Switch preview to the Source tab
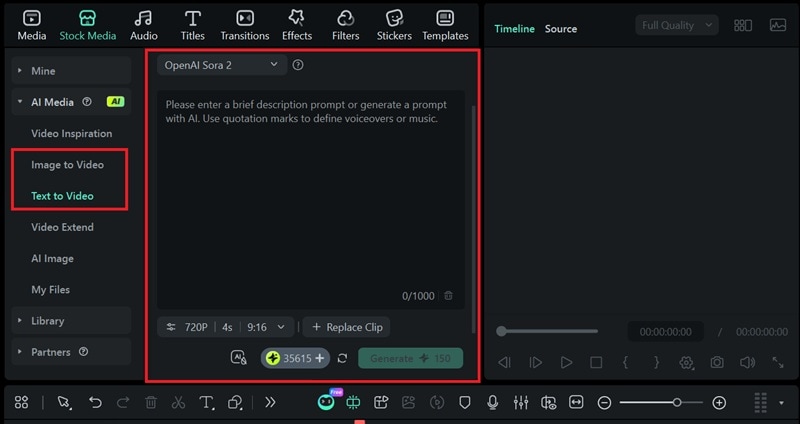Viewport: 800px width, 424px height. [561, 29]
